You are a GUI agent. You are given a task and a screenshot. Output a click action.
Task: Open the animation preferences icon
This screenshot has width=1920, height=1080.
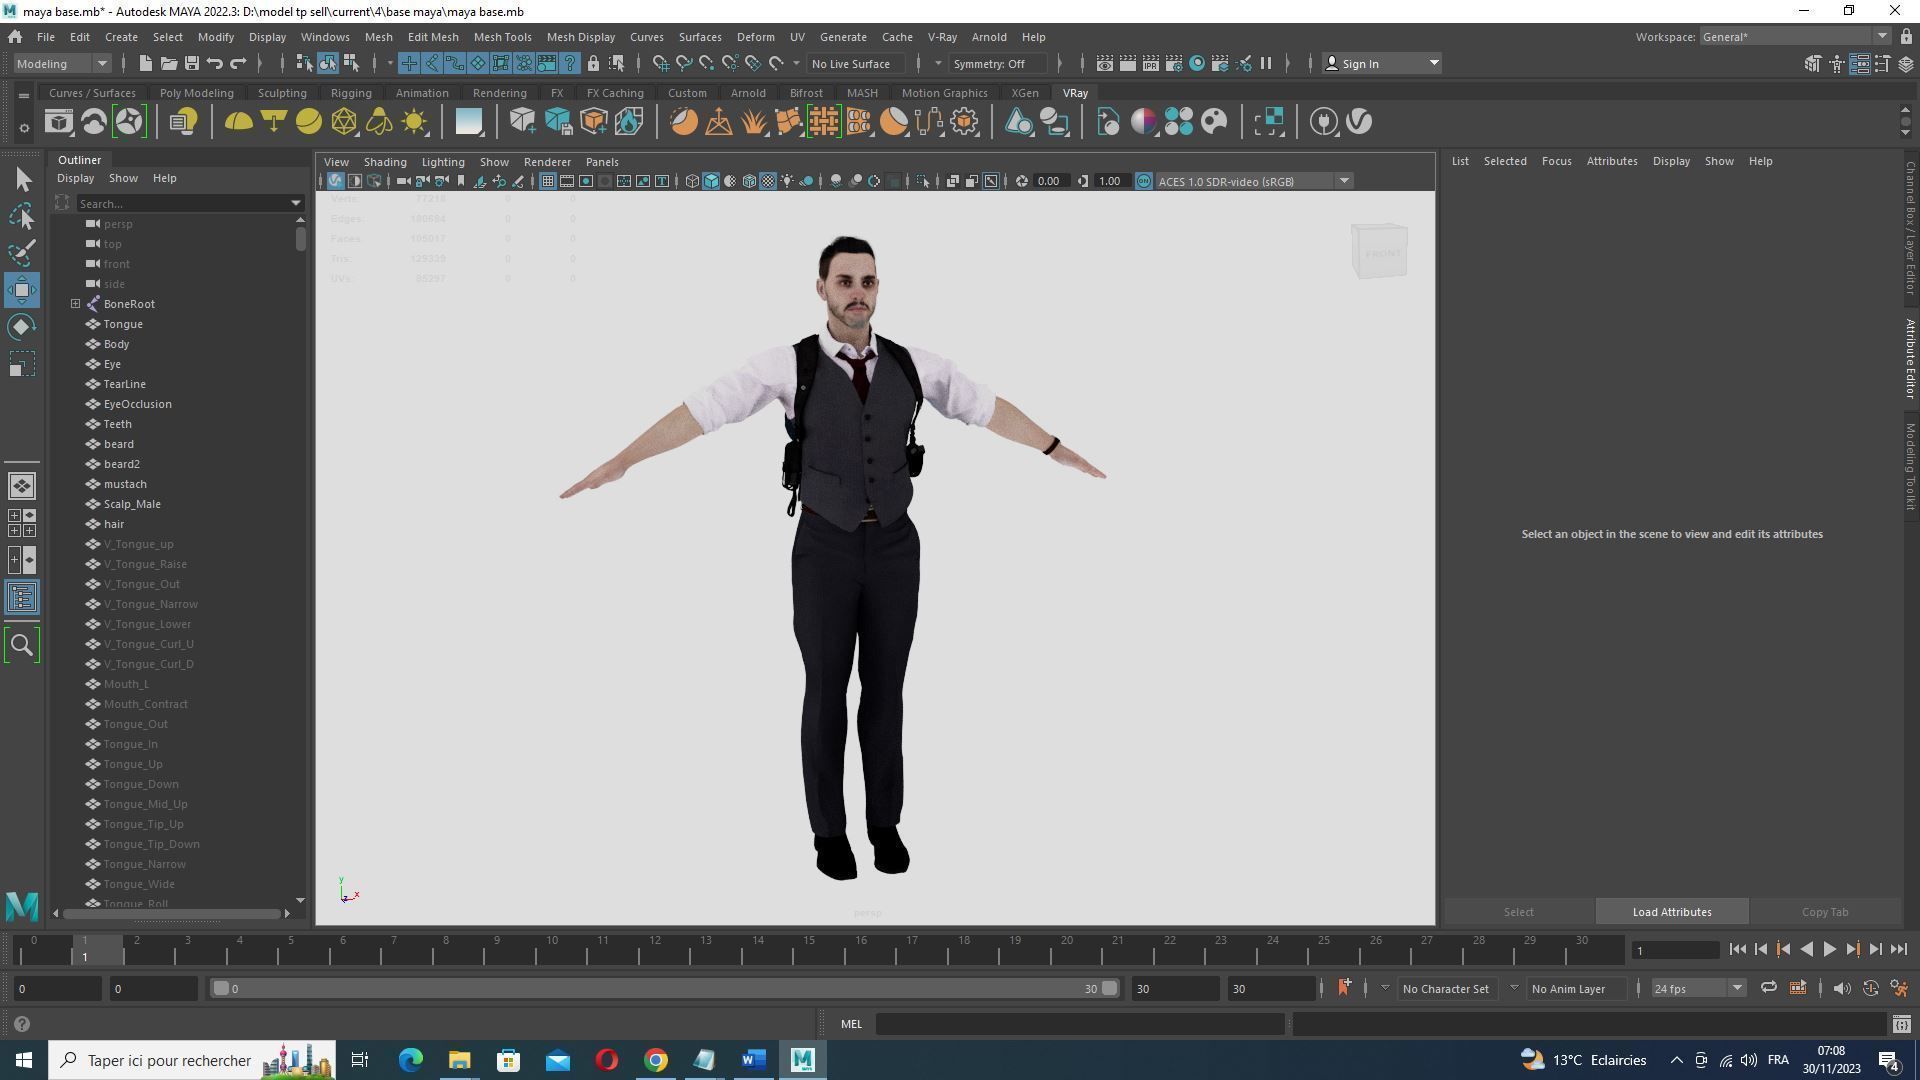(1900, 989)
